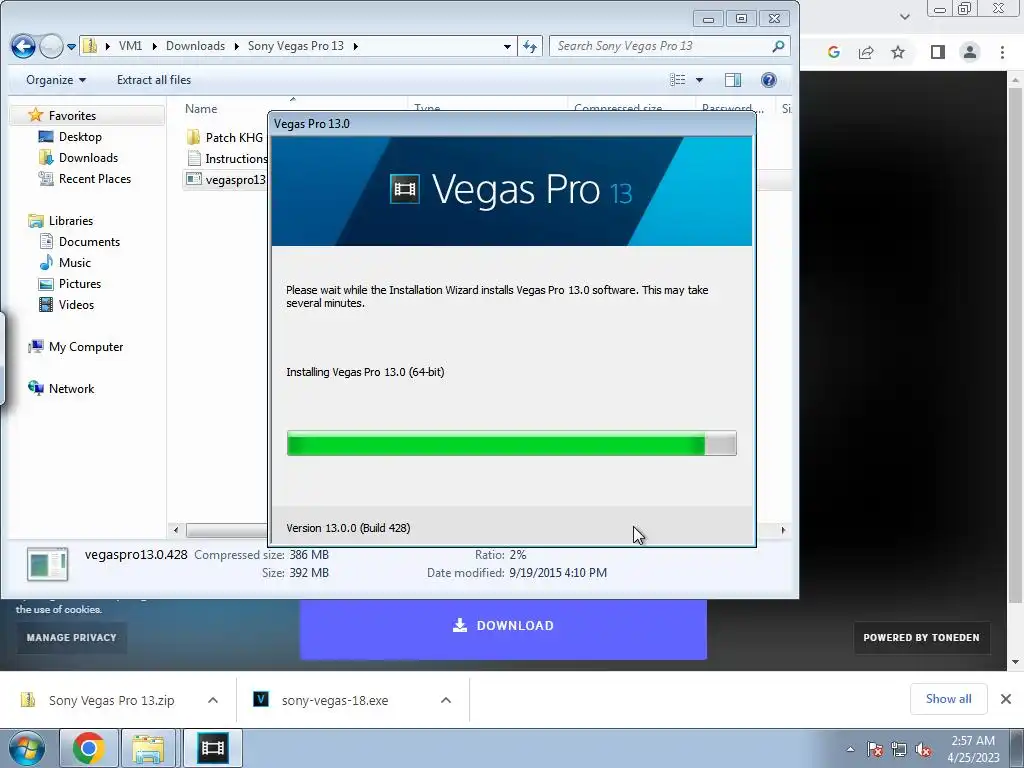Go forward in the Explorer window
This screenshot has height=768, width=1024.
click(x=51, y=46)
